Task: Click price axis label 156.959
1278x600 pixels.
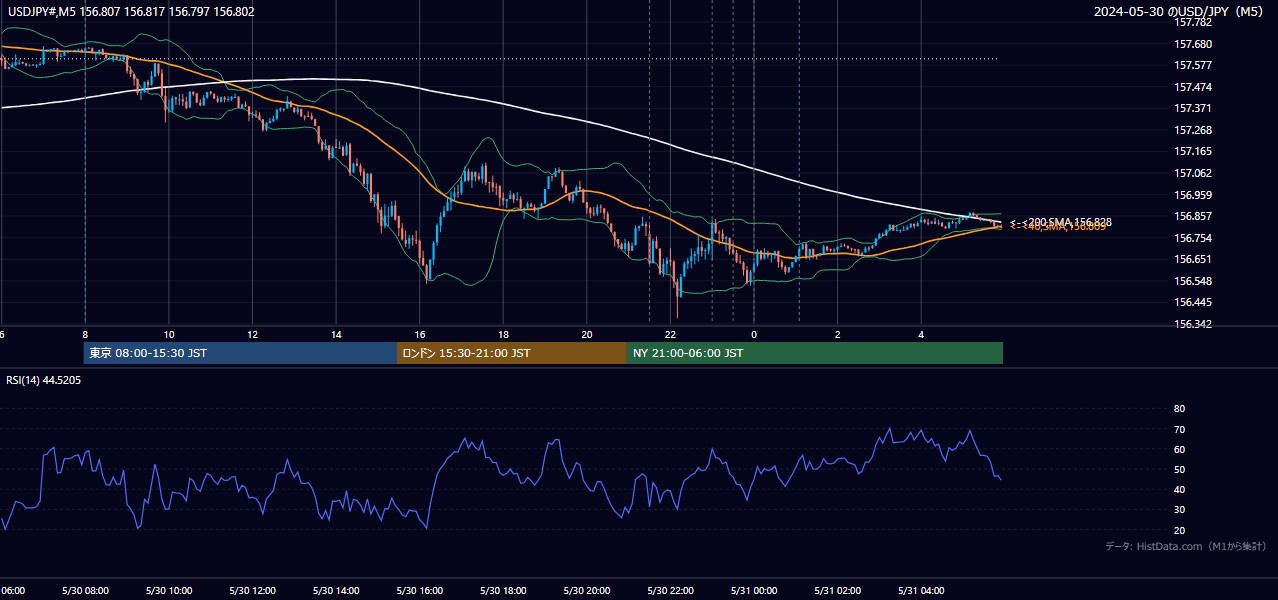Action: (x=1193, y=195)
